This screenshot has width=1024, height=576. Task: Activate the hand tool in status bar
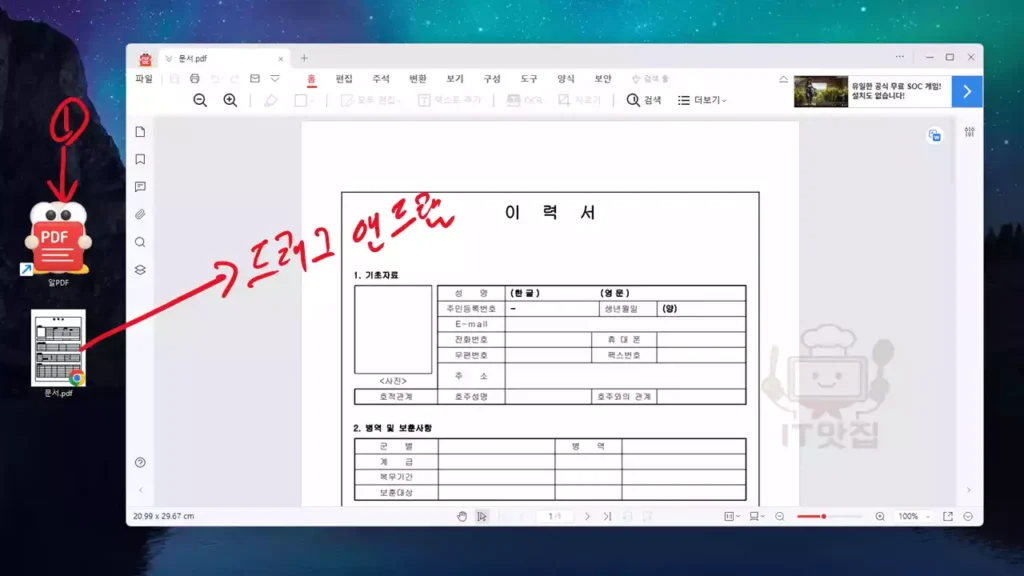point(462,516)
